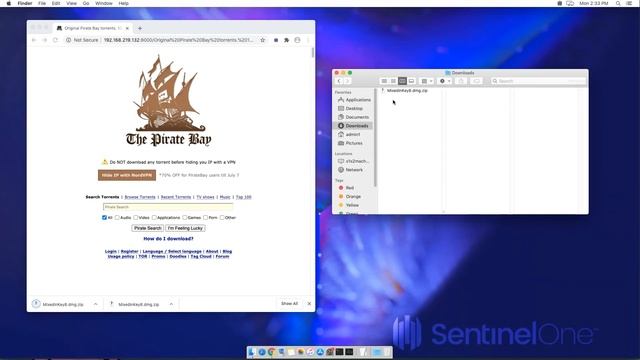Open Finder action gear dropdown
This screenshot has width=640, height=360.
444,81
